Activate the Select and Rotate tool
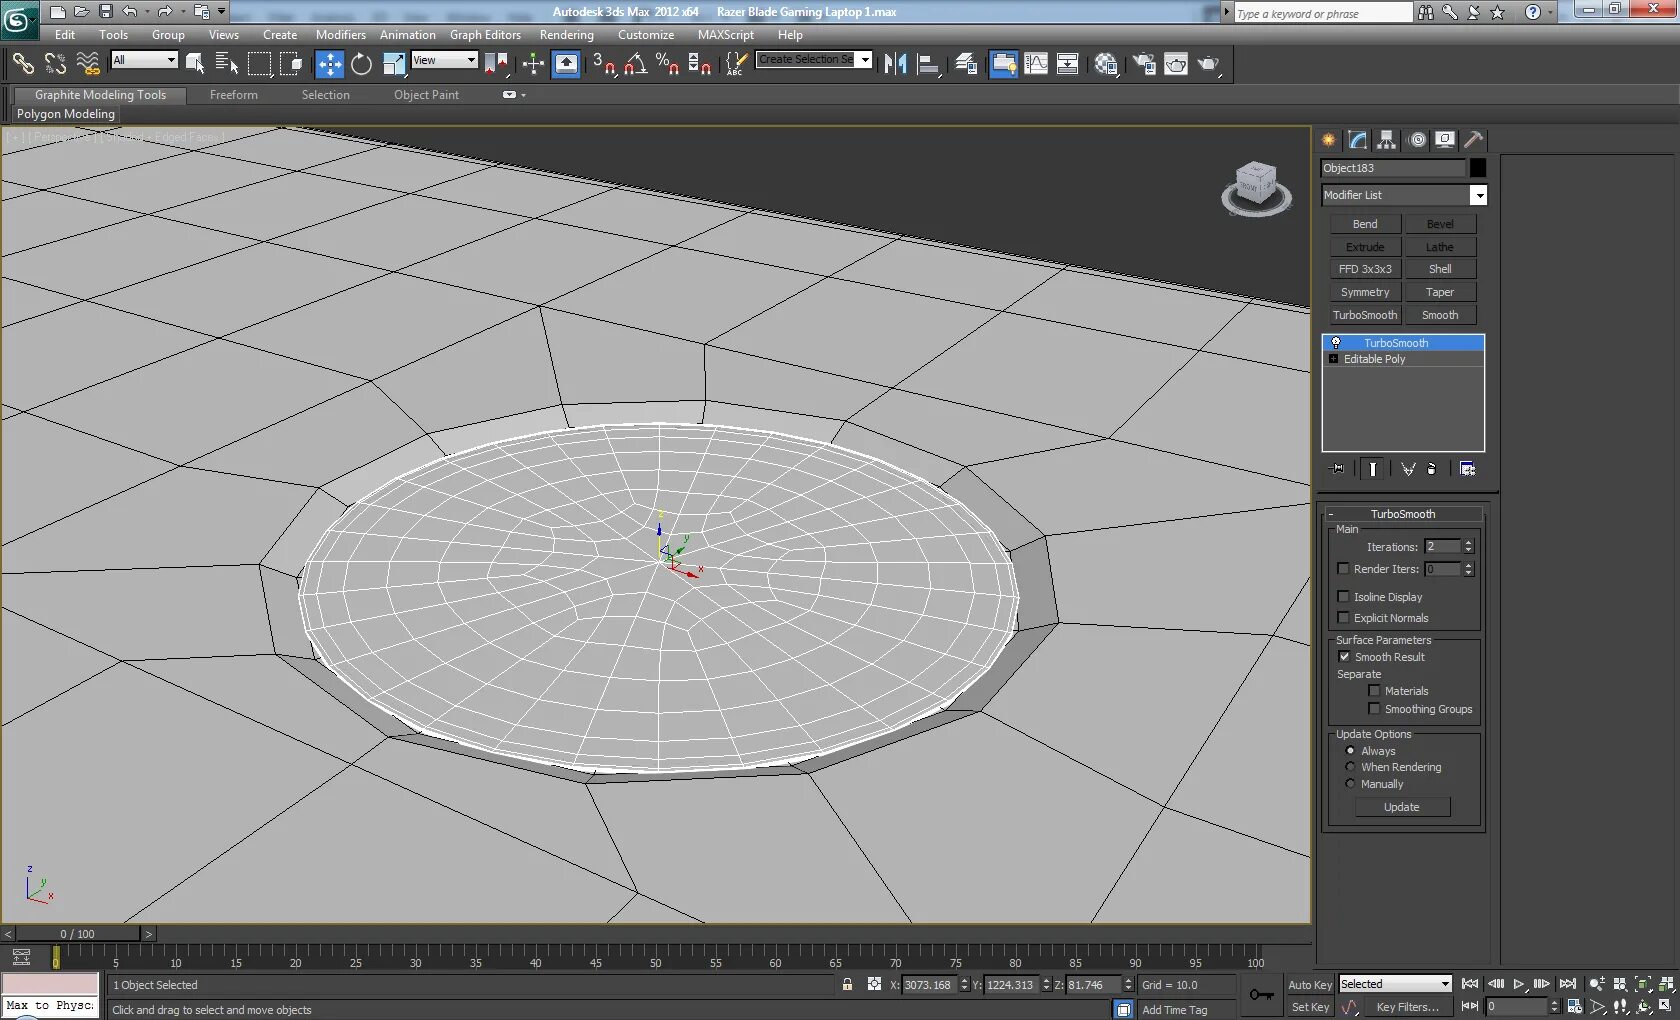The height and width of the screenshot is (1020, 1680). point(361,64)
